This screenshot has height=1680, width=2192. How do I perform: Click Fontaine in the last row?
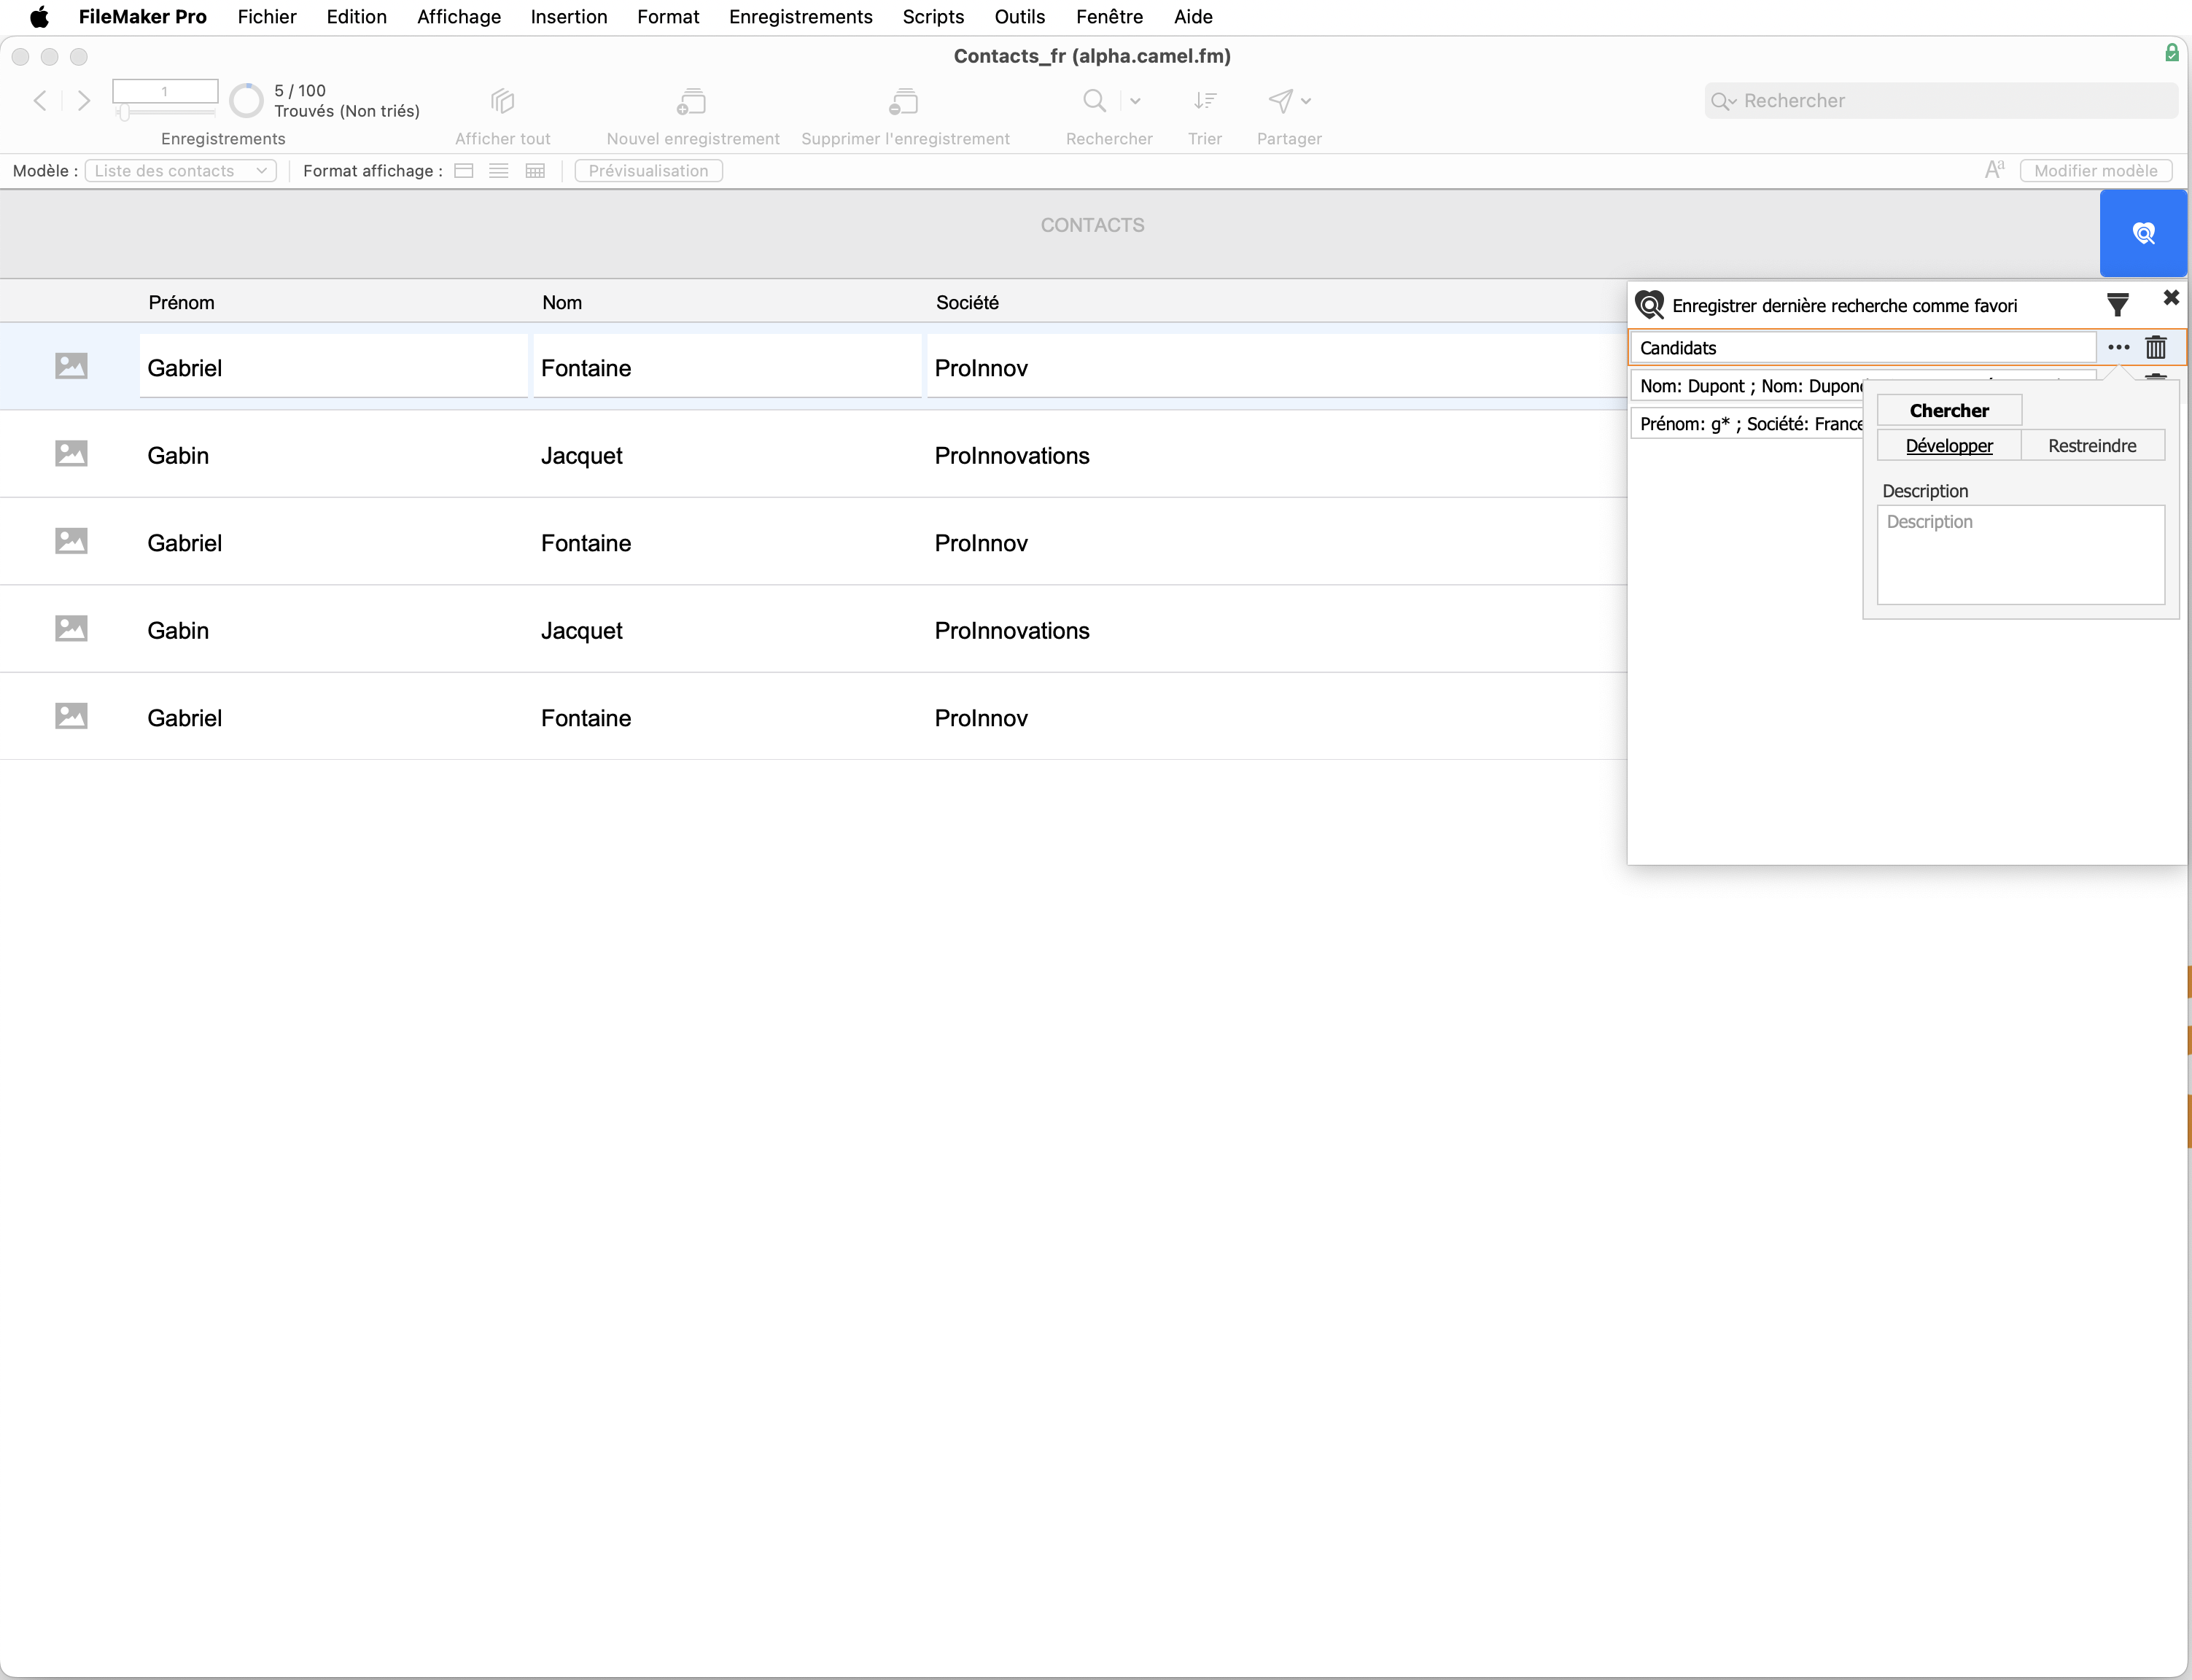pyautogui.click(x=586, y=718)
